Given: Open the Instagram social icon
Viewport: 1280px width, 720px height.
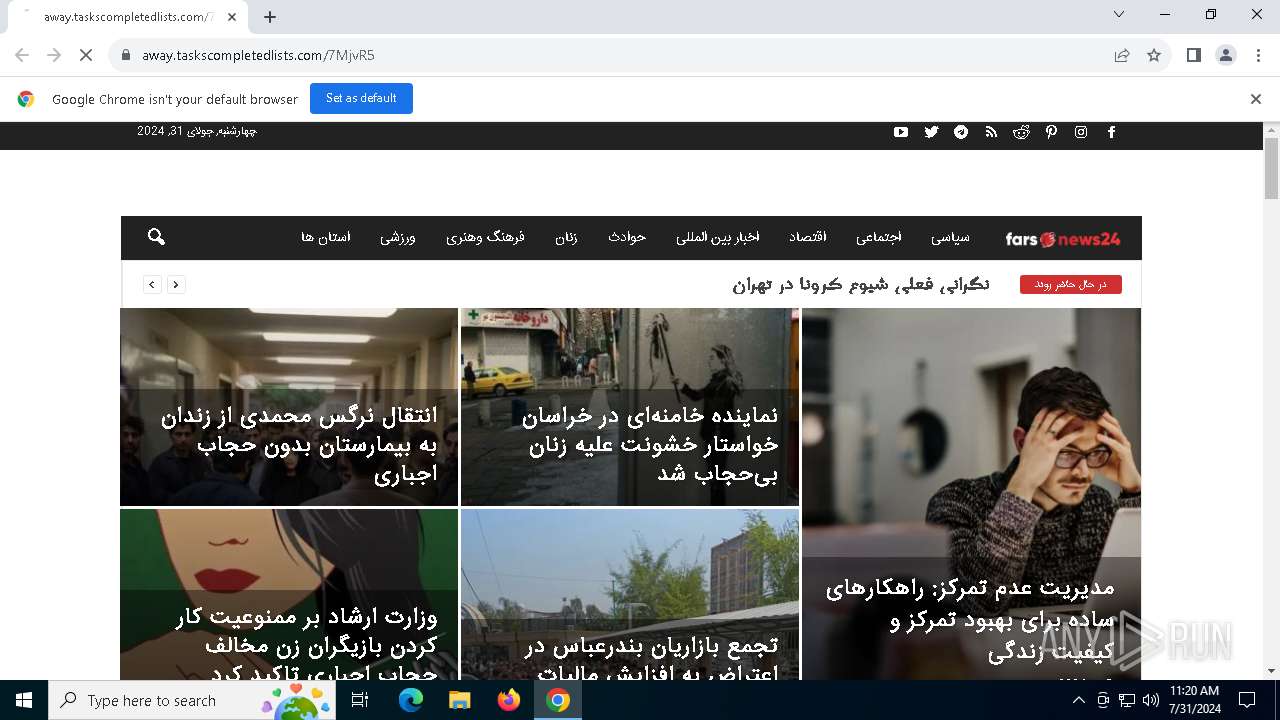Looking at the screenshot, I should (x=1081, y=132).
